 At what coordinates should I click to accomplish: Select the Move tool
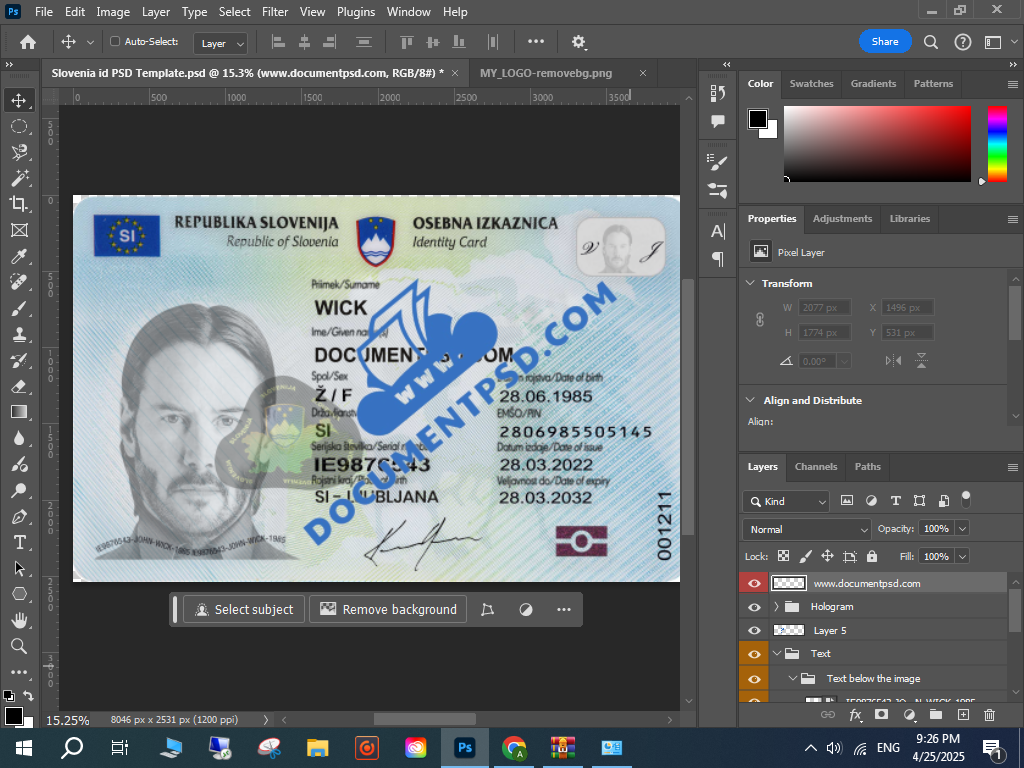point(19,100)
